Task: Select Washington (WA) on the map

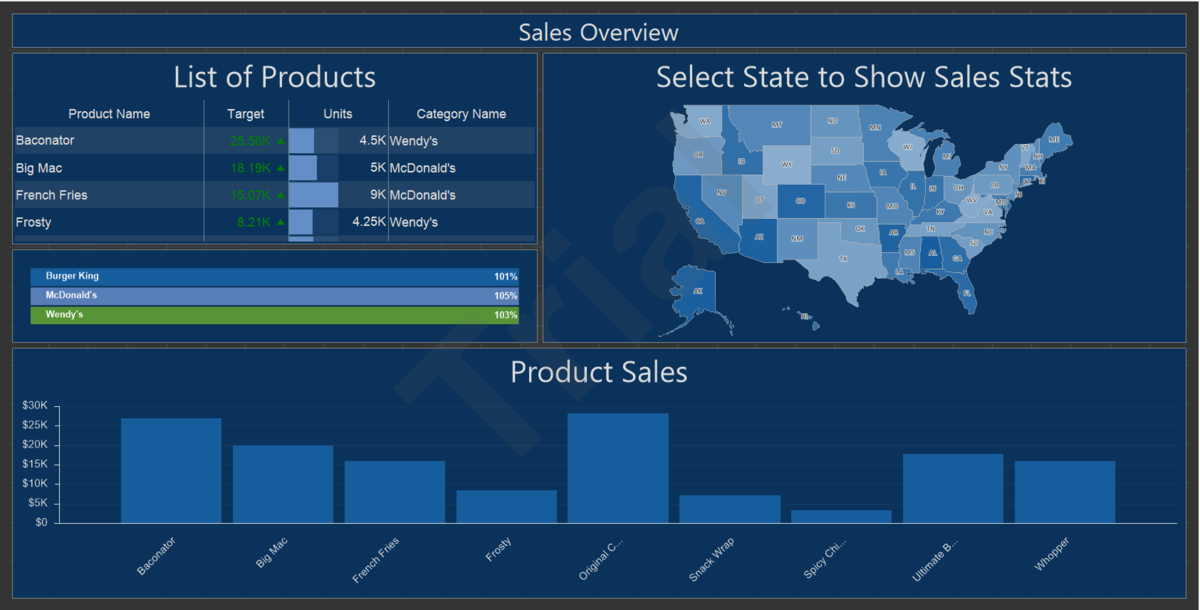Action: [705, 121]
